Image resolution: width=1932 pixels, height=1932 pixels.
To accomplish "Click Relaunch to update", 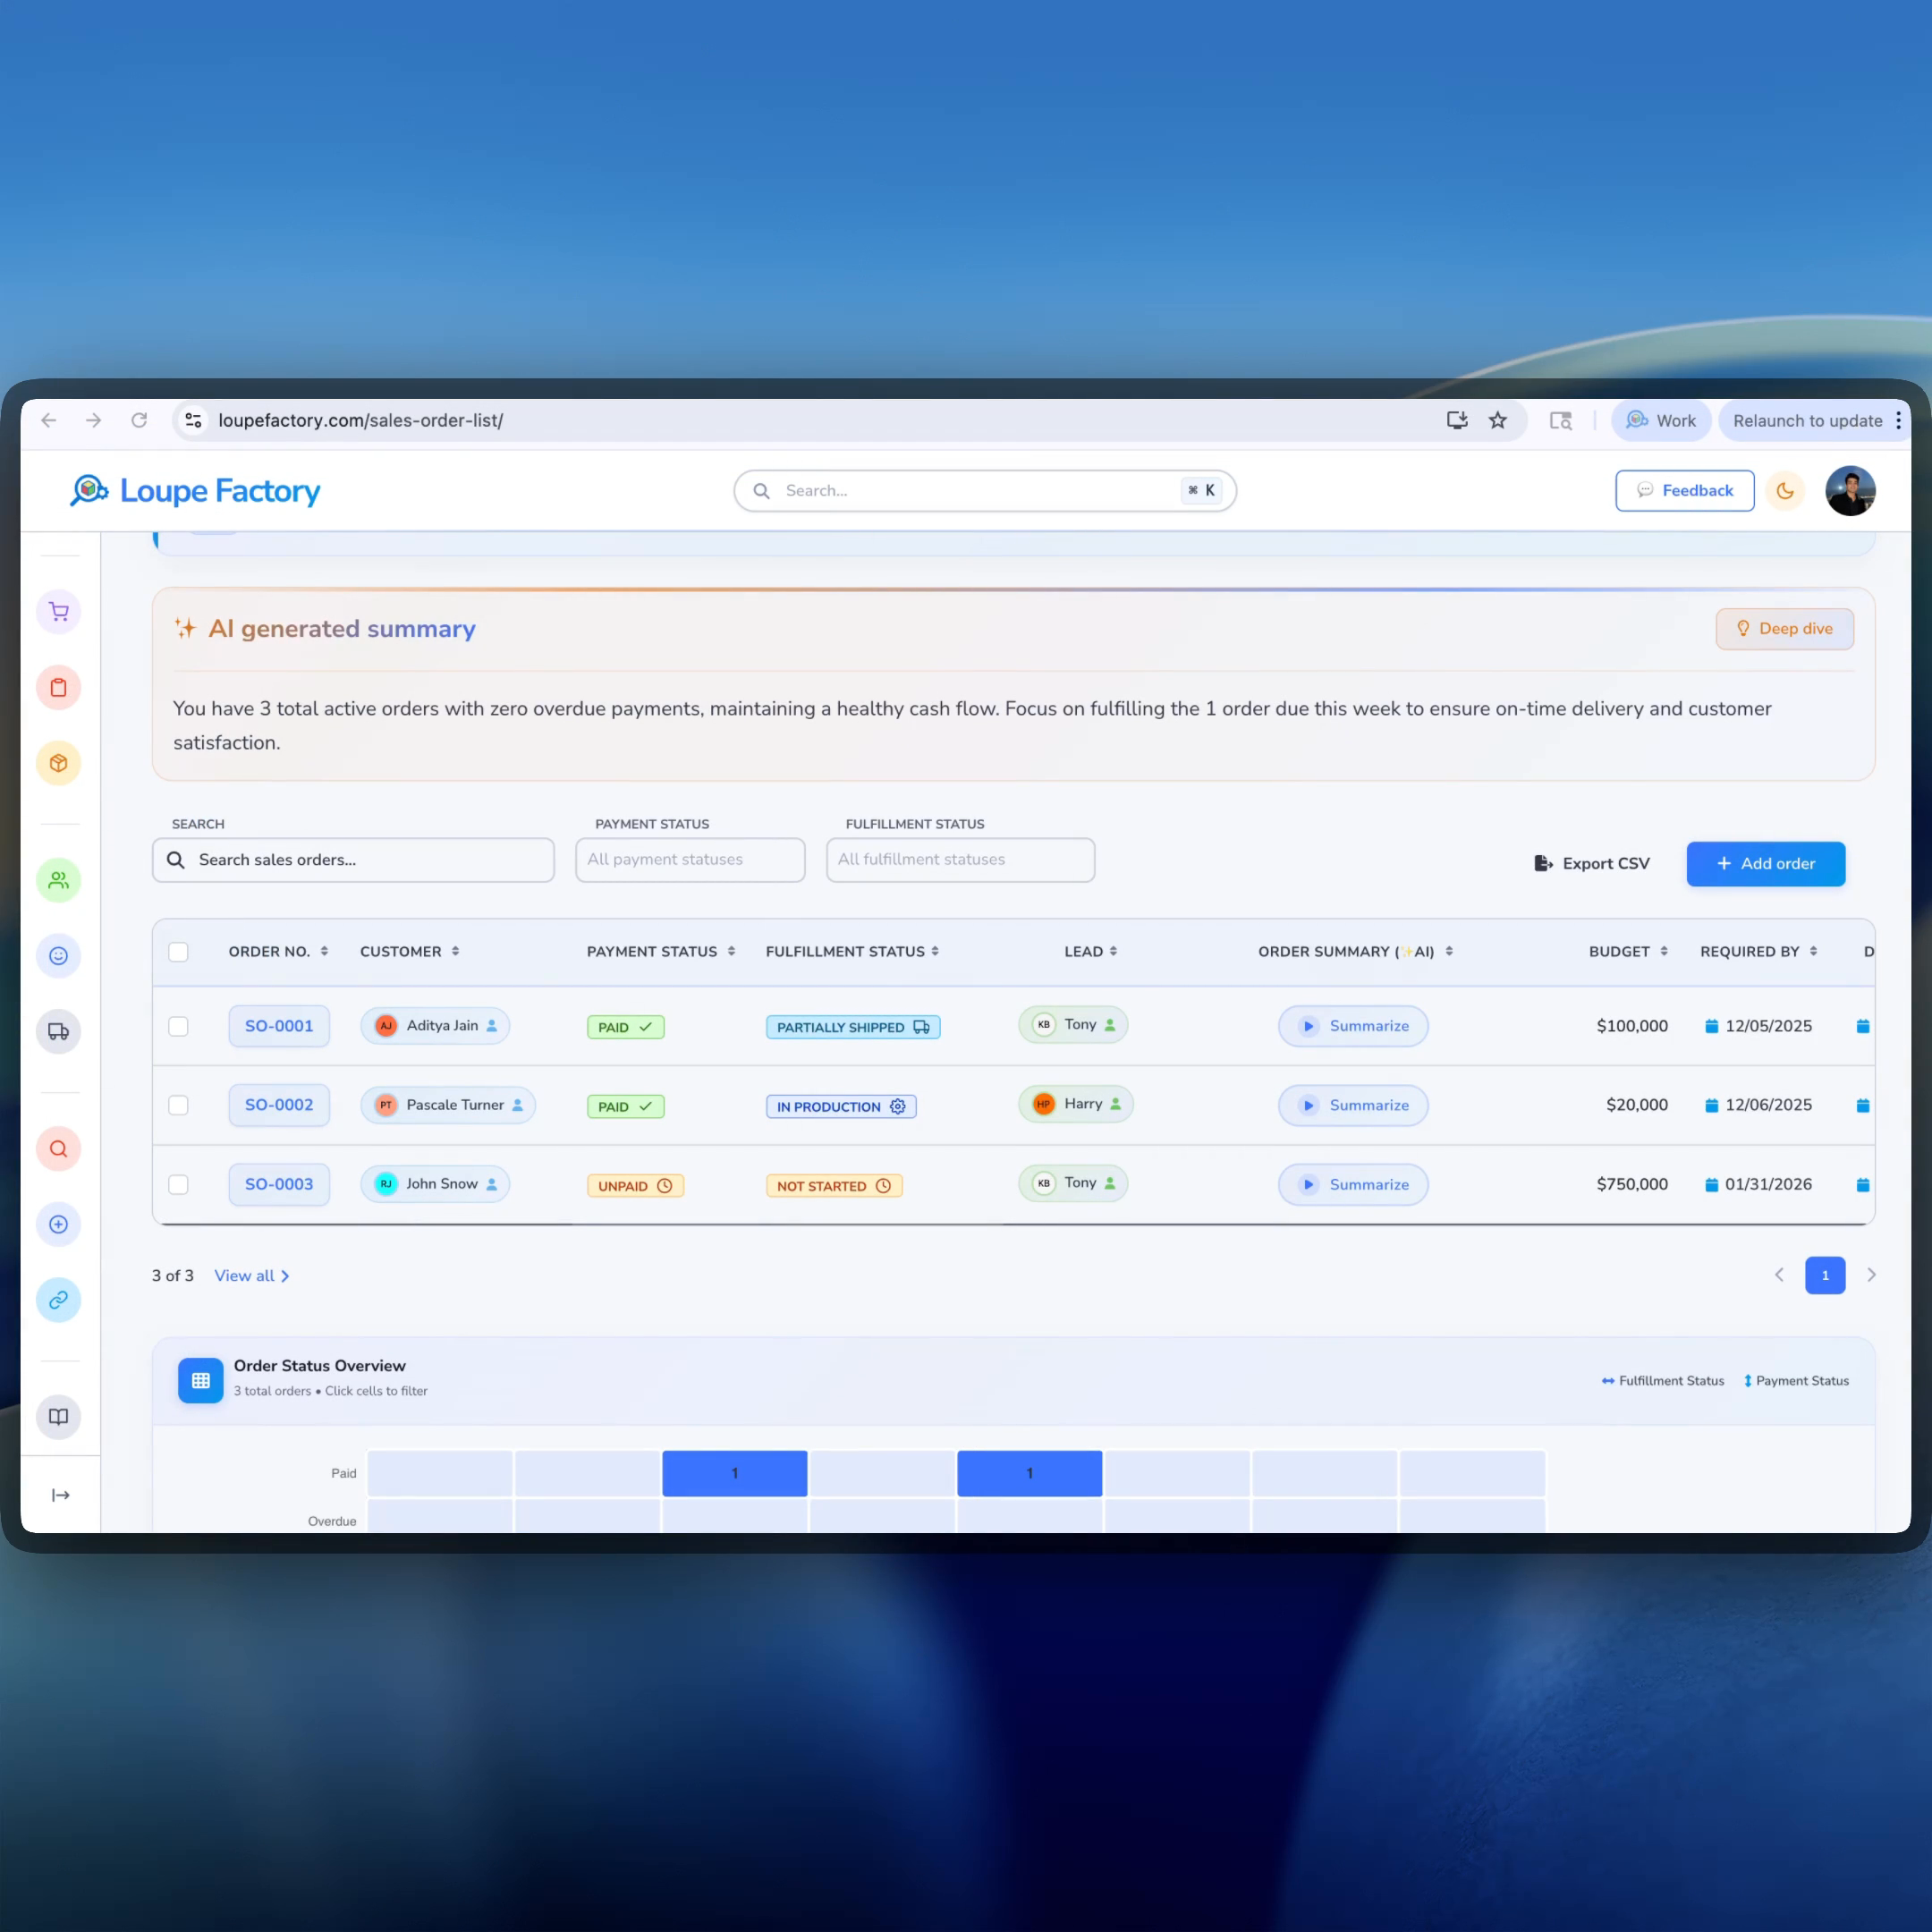I will pyautogui.click(x=1807, y=420).
